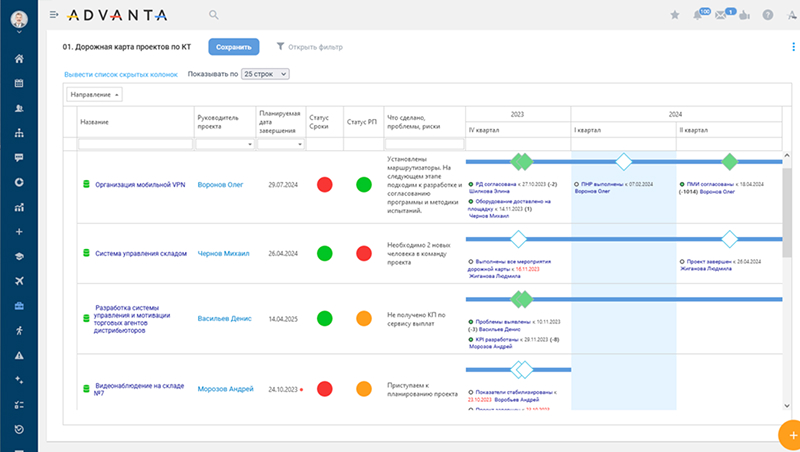The height and width of the screenshot is (452, 800).
Task: Click red deadline status circle for VPN project
Action: coord(324,184)
